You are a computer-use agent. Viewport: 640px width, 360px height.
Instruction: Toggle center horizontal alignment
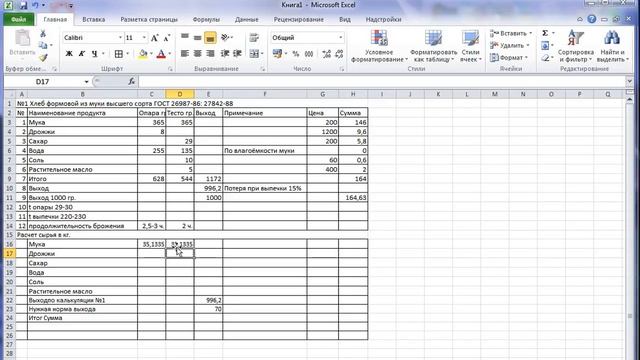click(198, 53)
